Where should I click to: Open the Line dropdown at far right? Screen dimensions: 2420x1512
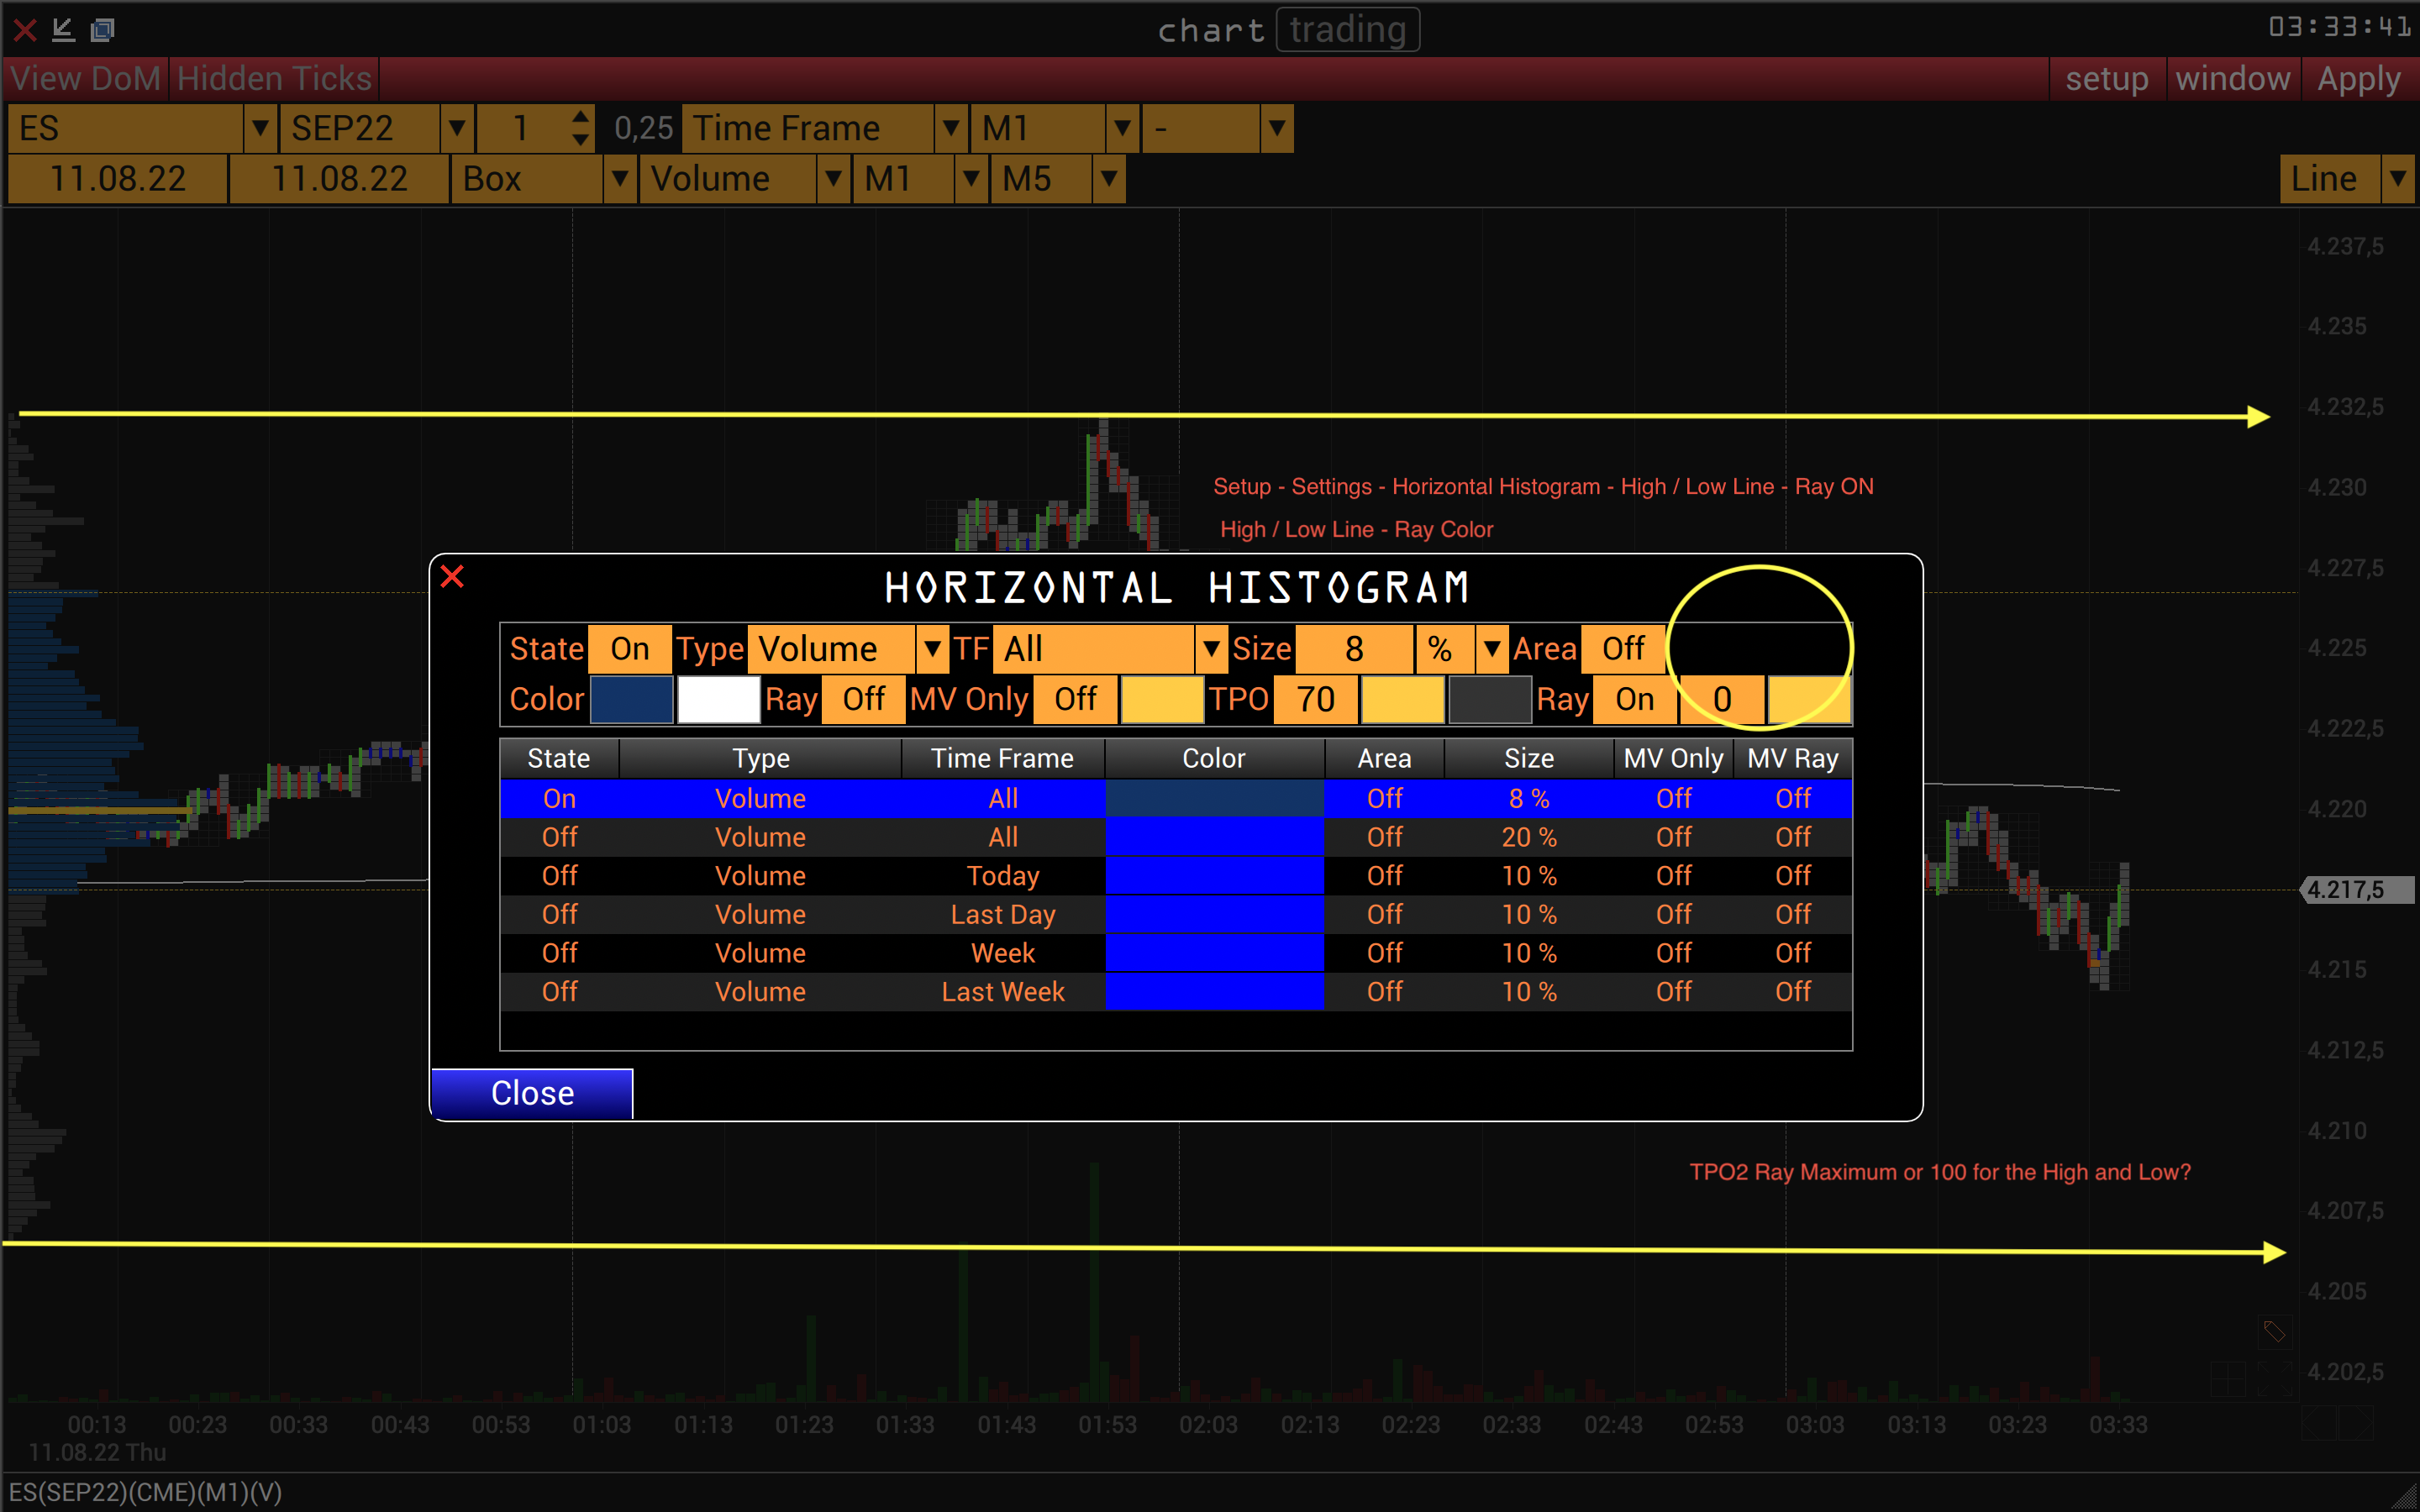(2397, 179)
